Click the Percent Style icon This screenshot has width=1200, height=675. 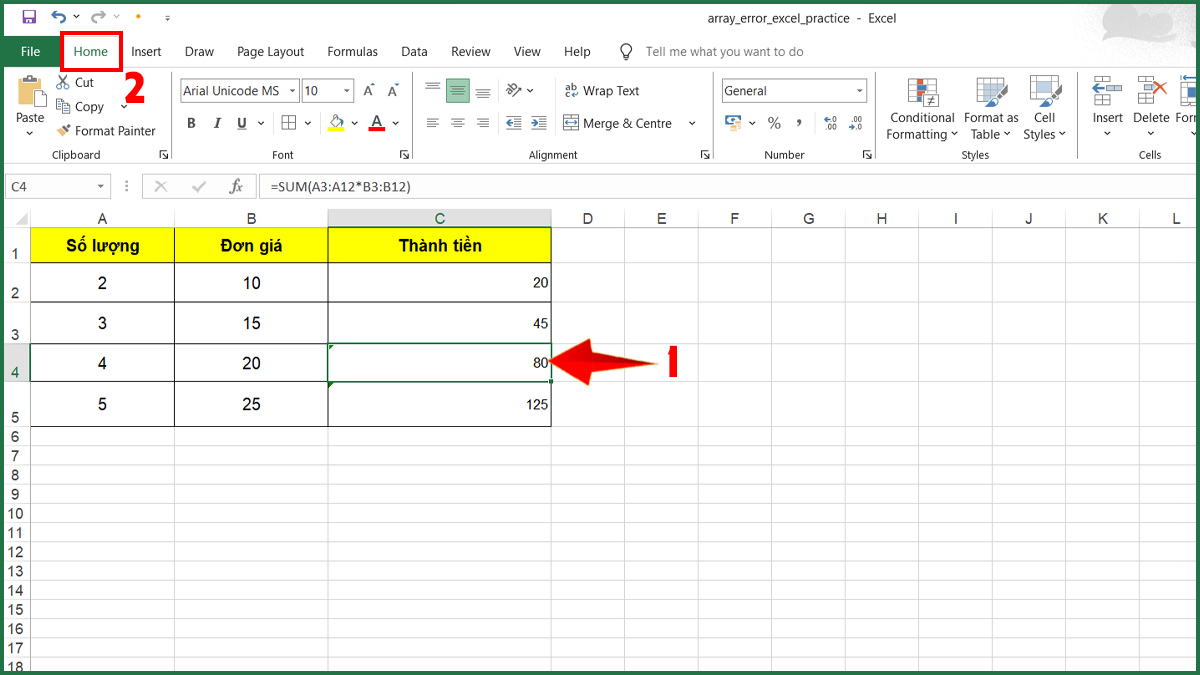pyautogui.click(x=774, y=123)
